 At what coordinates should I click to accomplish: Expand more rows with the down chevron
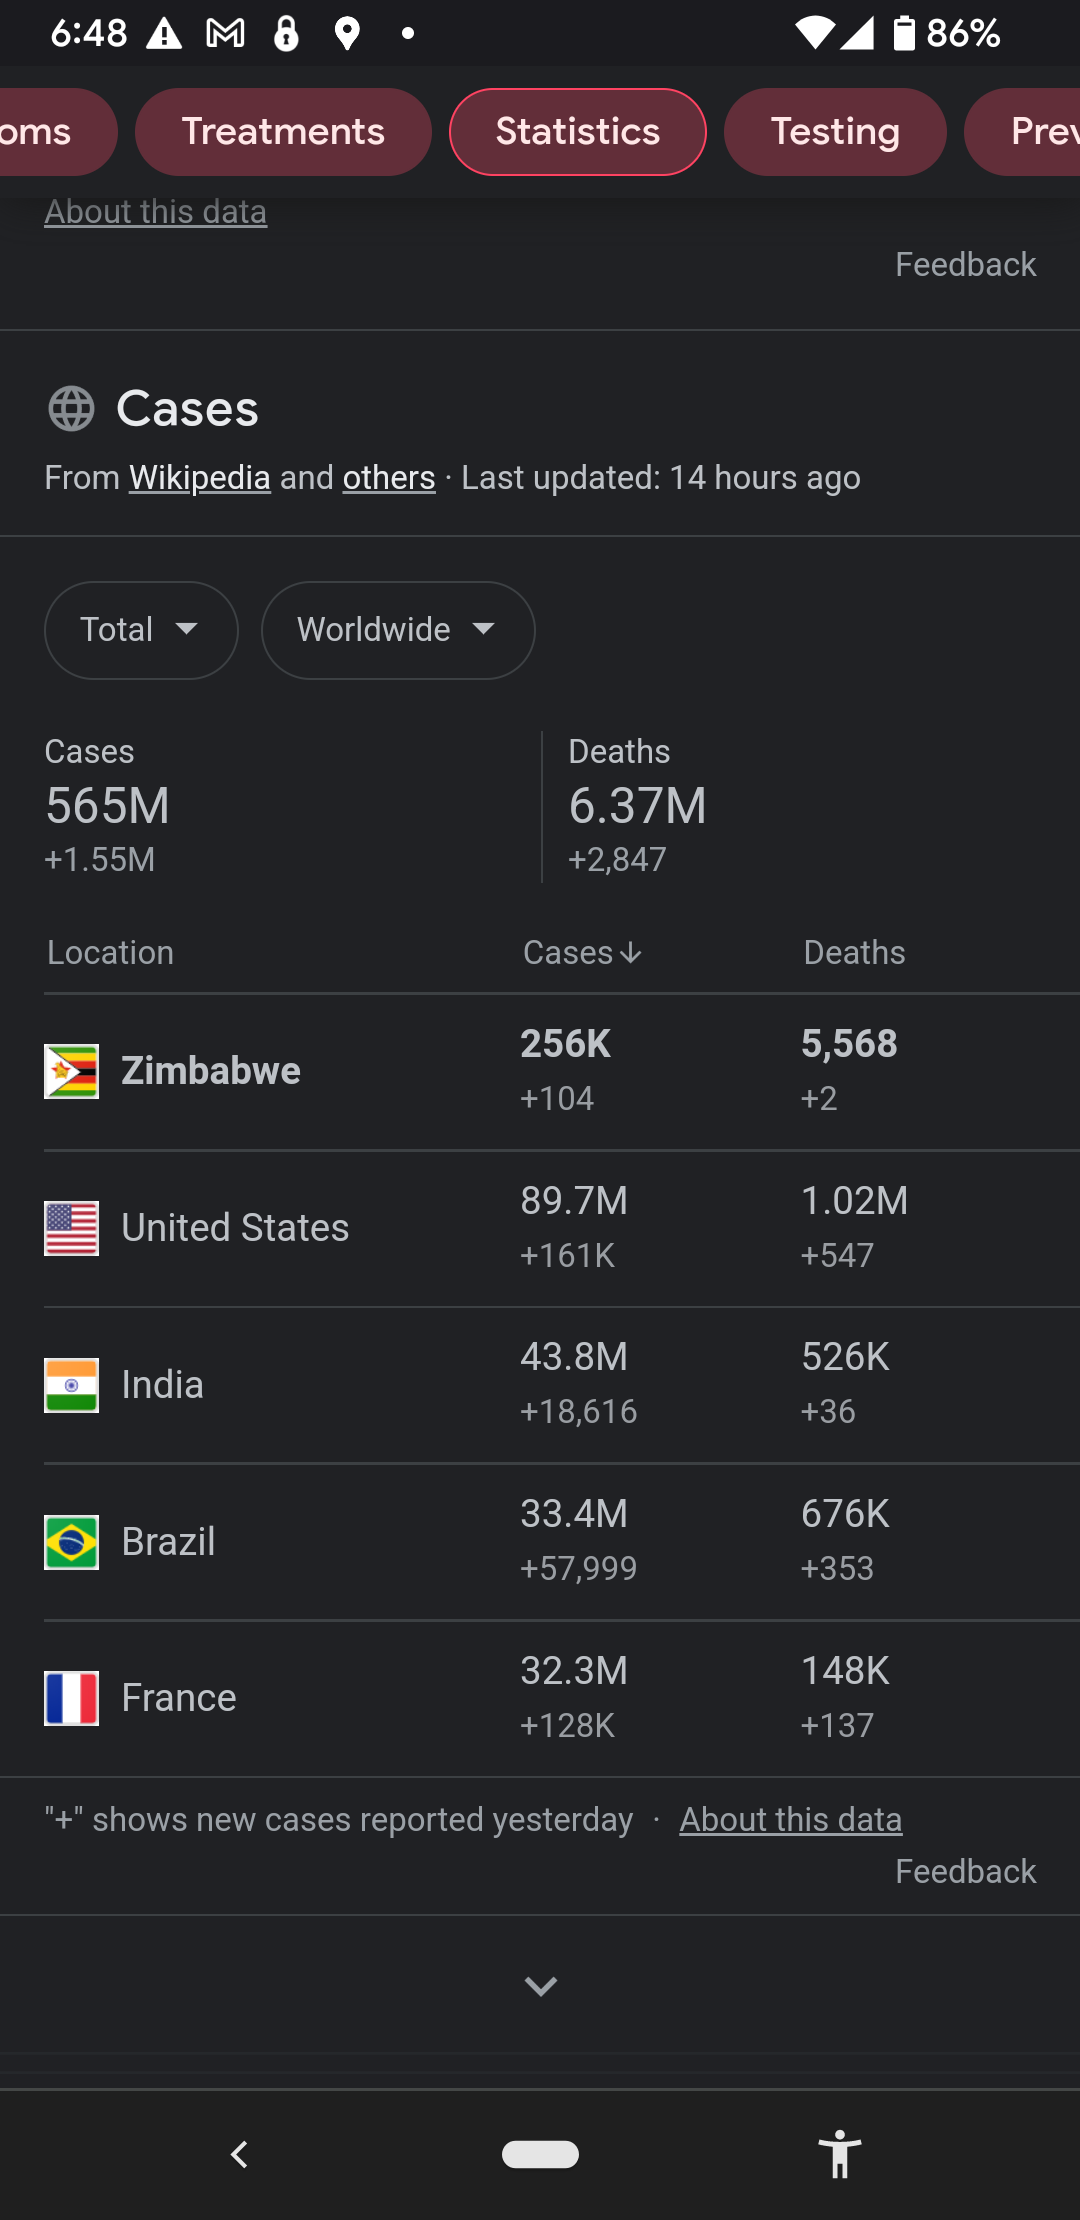point(540,1986)
